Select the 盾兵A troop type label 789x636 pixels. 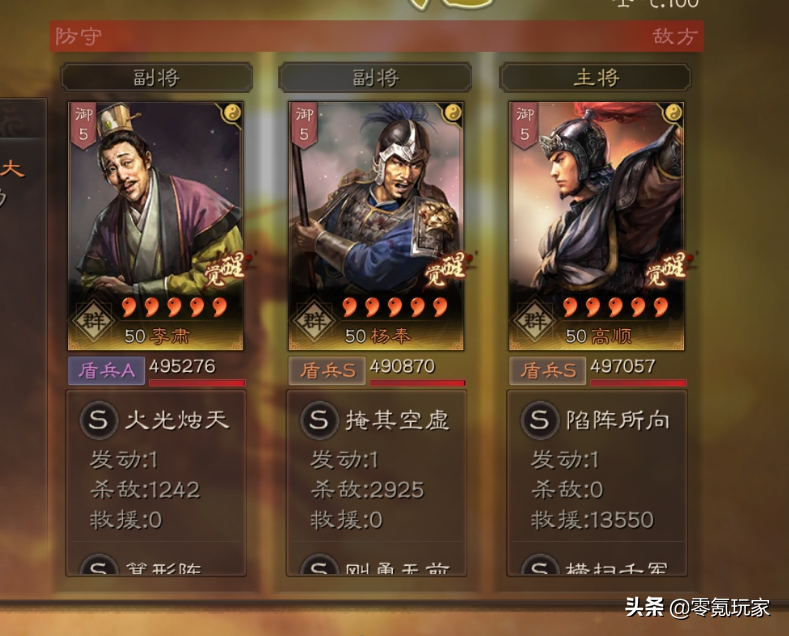[x=107, y=371]
